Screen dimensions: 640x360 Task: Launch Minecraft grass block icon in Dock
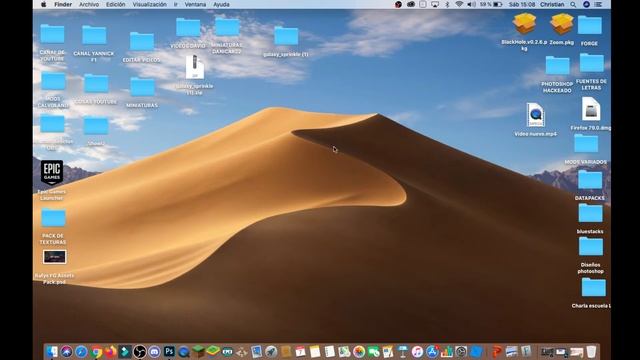tap(198, 351)
